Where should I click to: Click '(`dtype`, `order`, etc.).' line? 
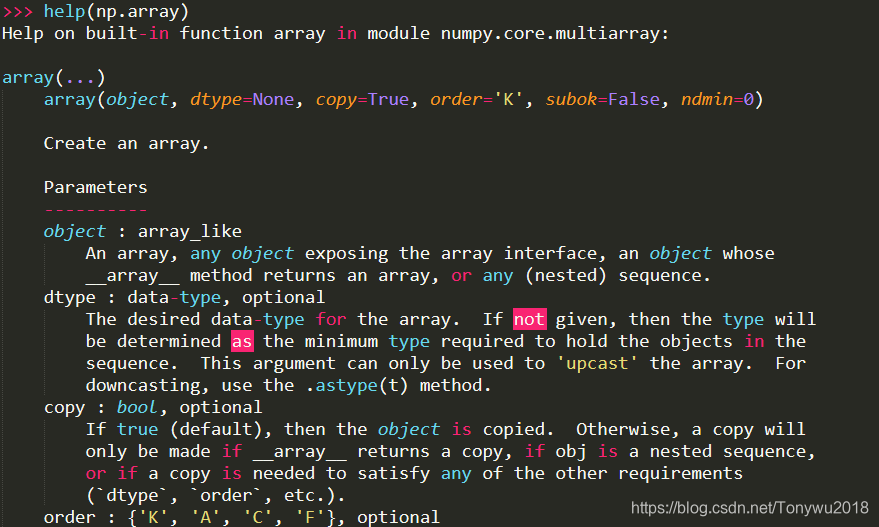[215, 496]
